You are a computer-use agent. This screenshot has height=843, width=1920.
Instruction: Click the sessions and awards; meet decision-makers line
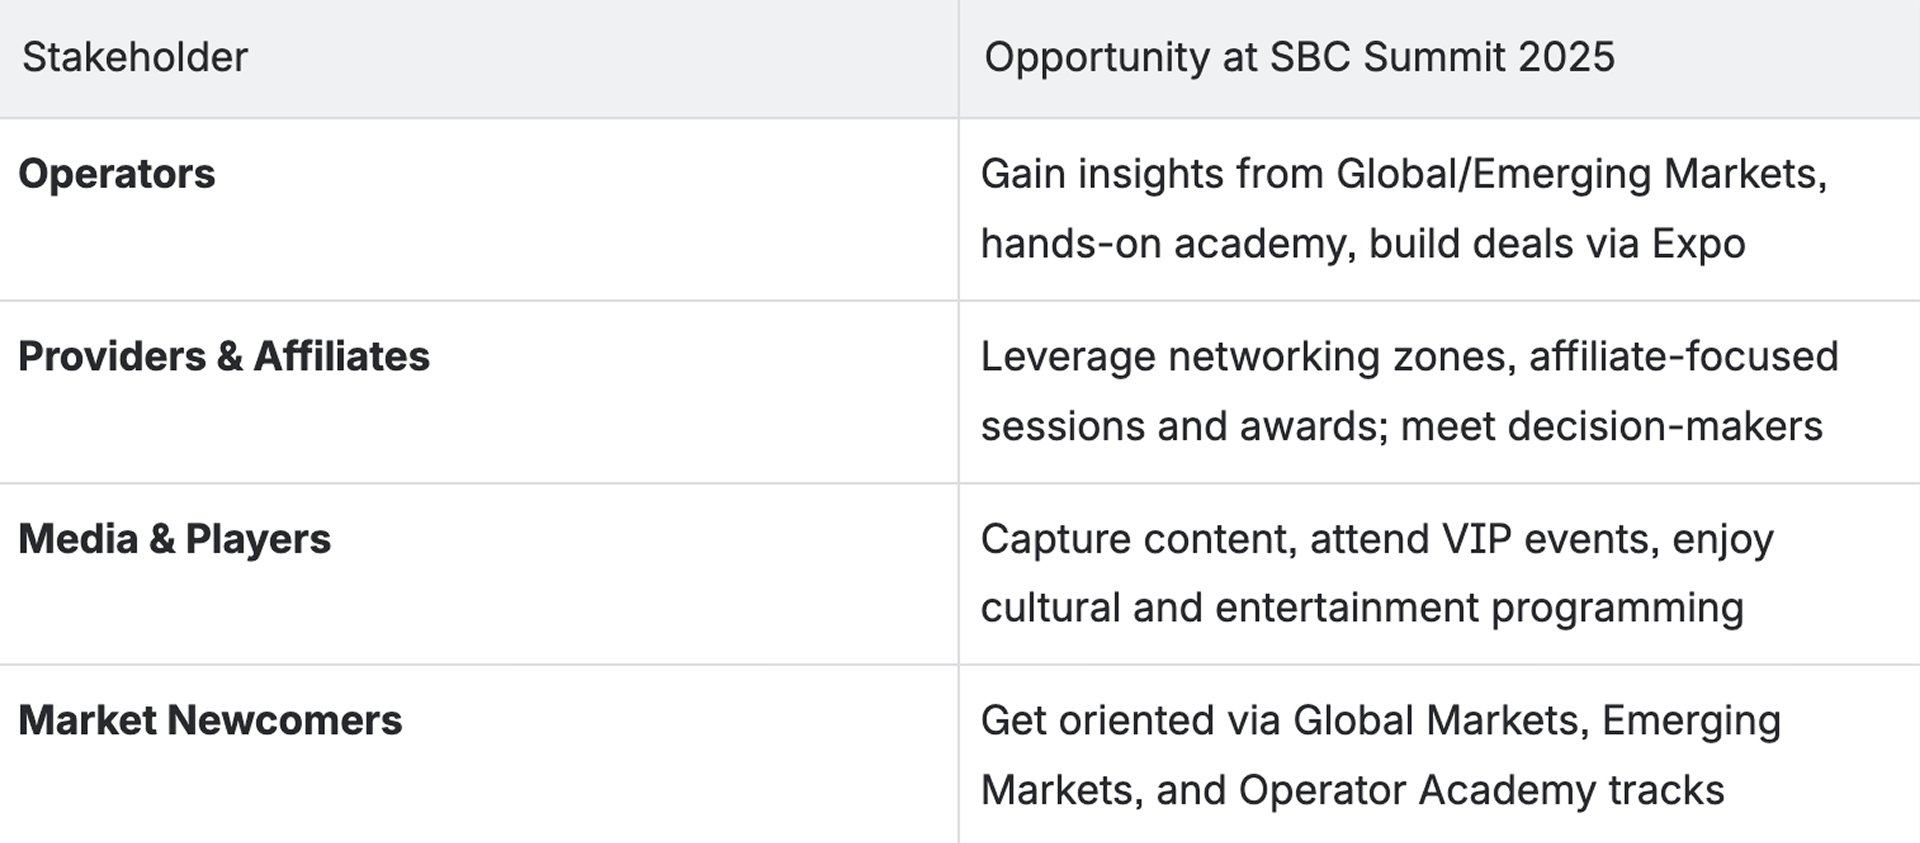(1401, 427)
